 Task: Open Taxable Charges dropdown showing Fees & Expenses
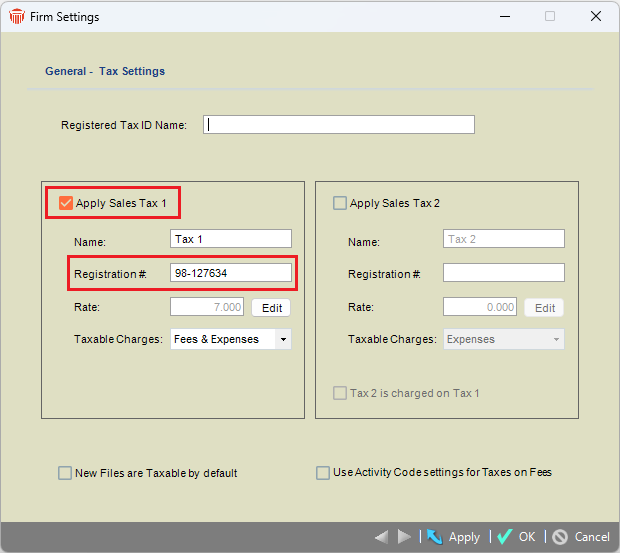(x=231, y=339)
